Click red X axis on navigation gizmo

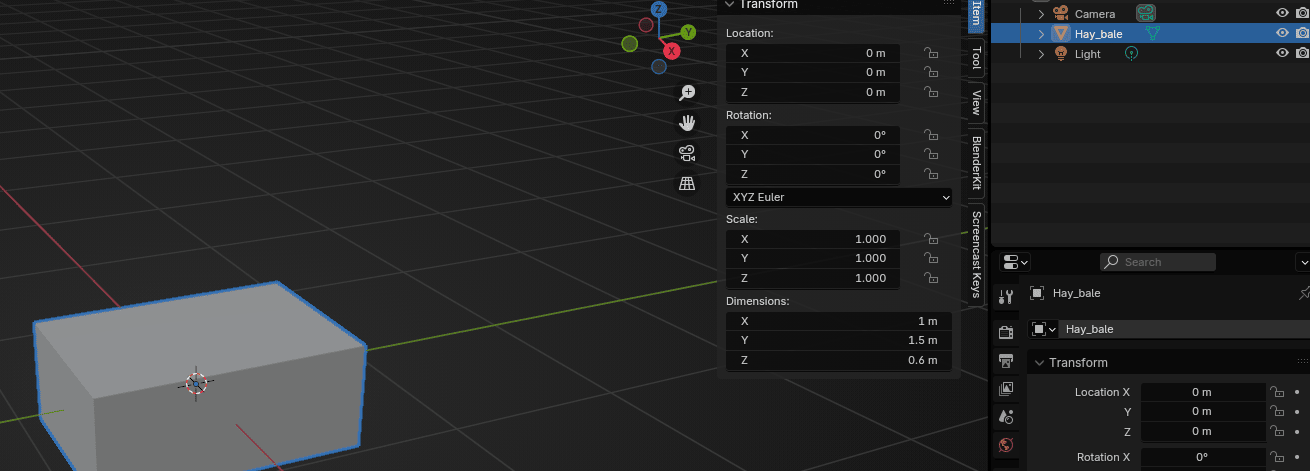coord(672,51)
